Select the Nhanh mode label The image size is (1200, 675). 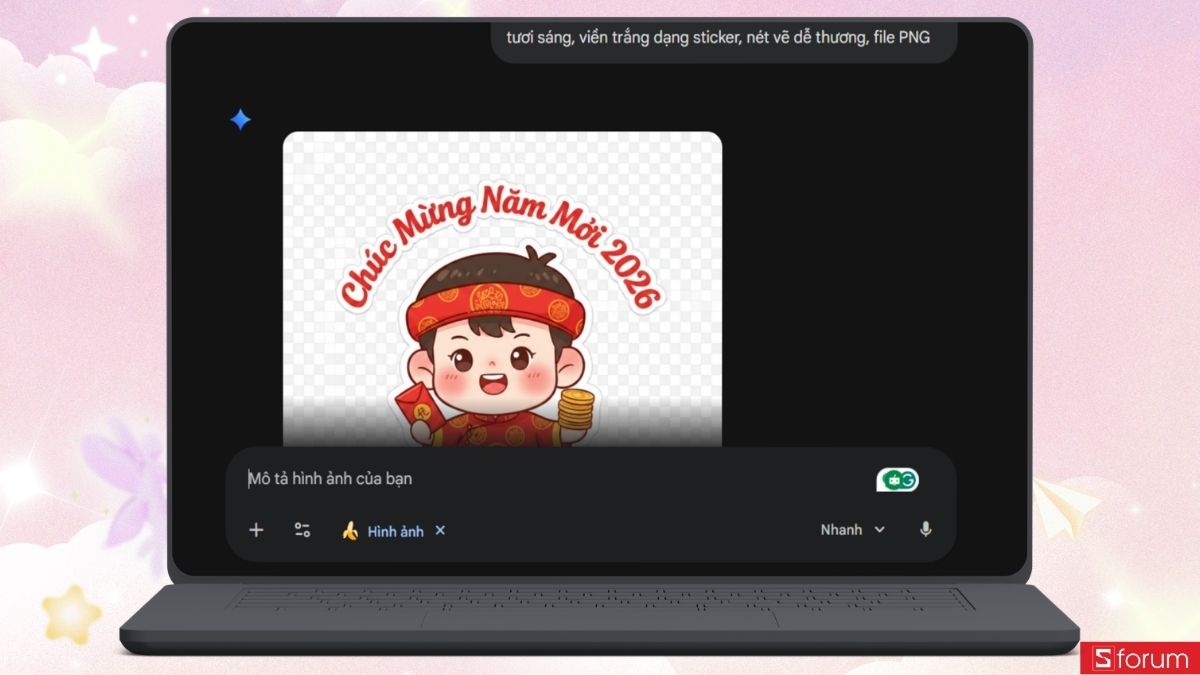pyautogui.click(x=840, y=530)
